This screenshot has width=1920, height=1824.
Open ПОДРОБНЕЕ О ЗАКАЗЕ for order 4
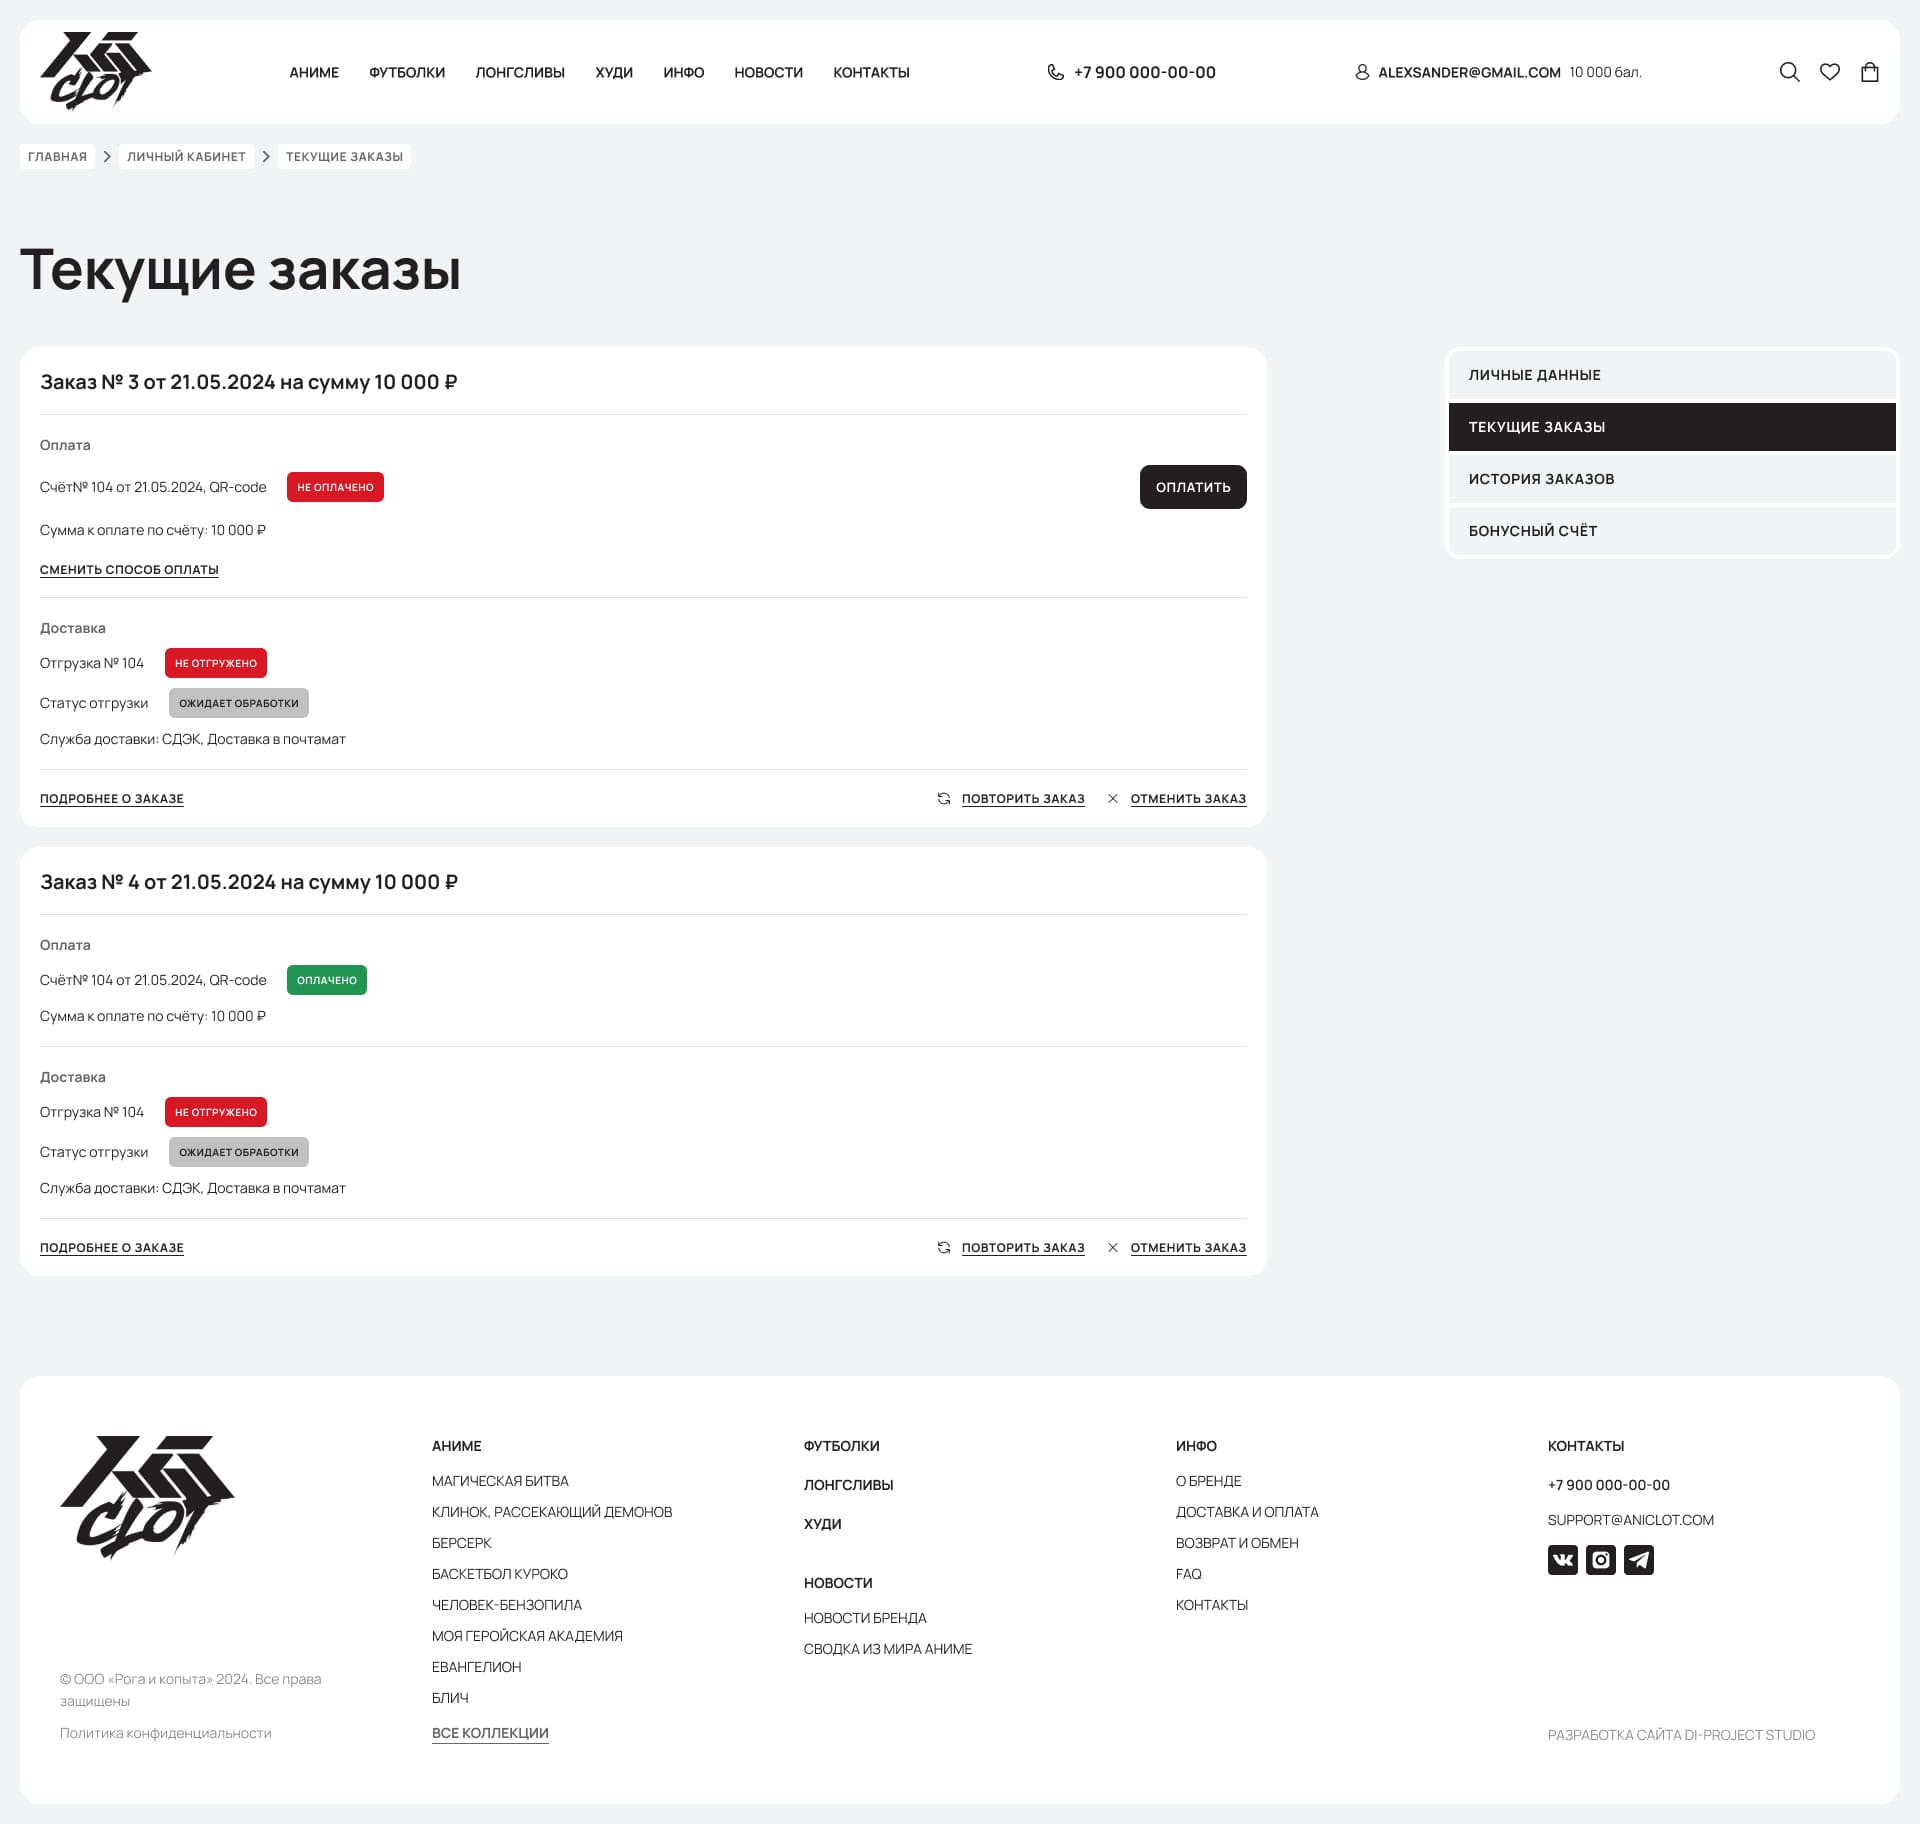tap(111, 1247)
